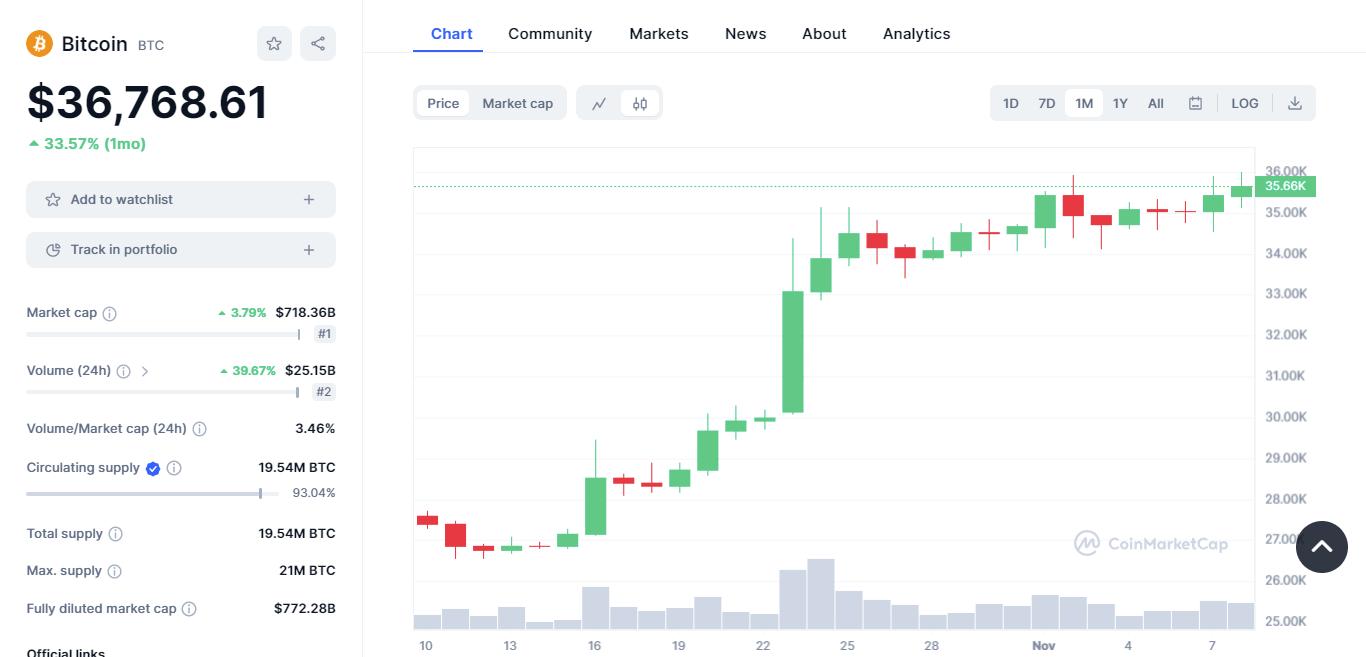Set chart range to 1Y

pyautogui.click(x=1120, y=103)
